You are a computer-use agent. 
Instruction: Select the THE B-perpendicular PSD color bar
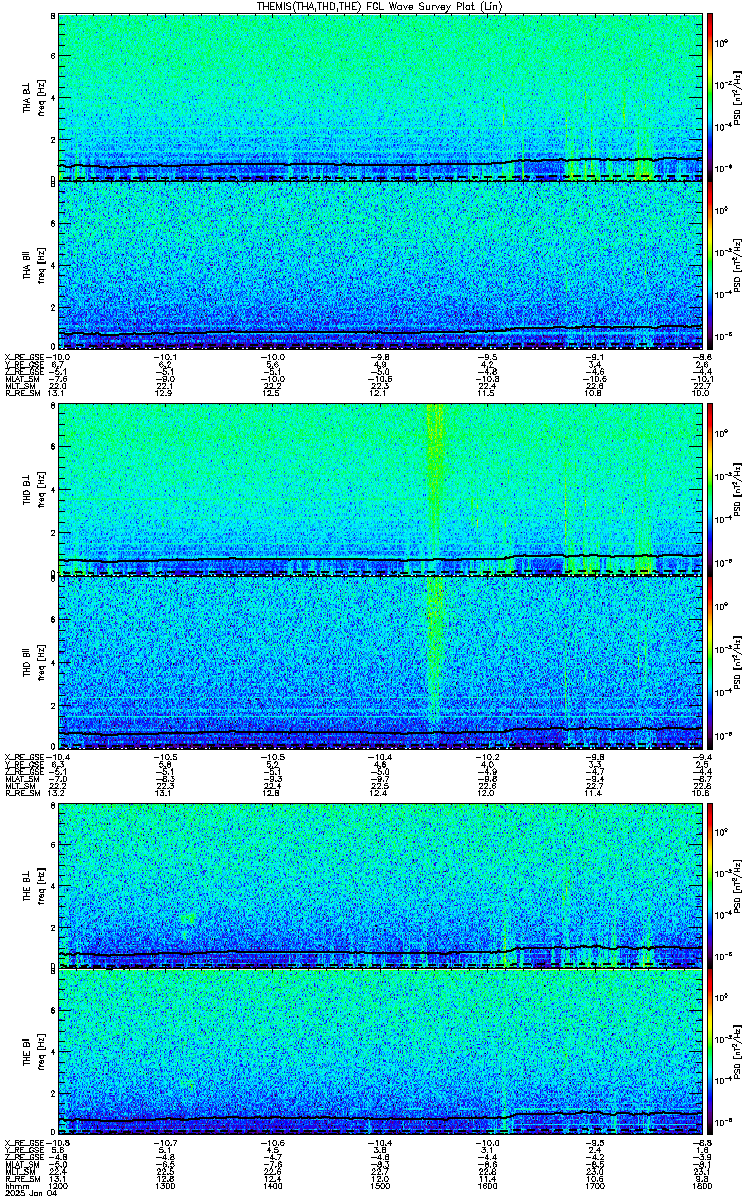[710, 884]
